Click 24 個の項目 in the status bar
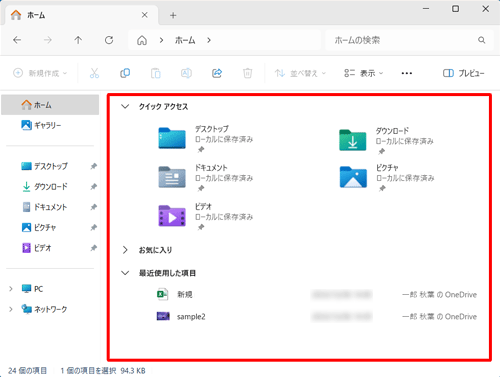 [28, 371]
